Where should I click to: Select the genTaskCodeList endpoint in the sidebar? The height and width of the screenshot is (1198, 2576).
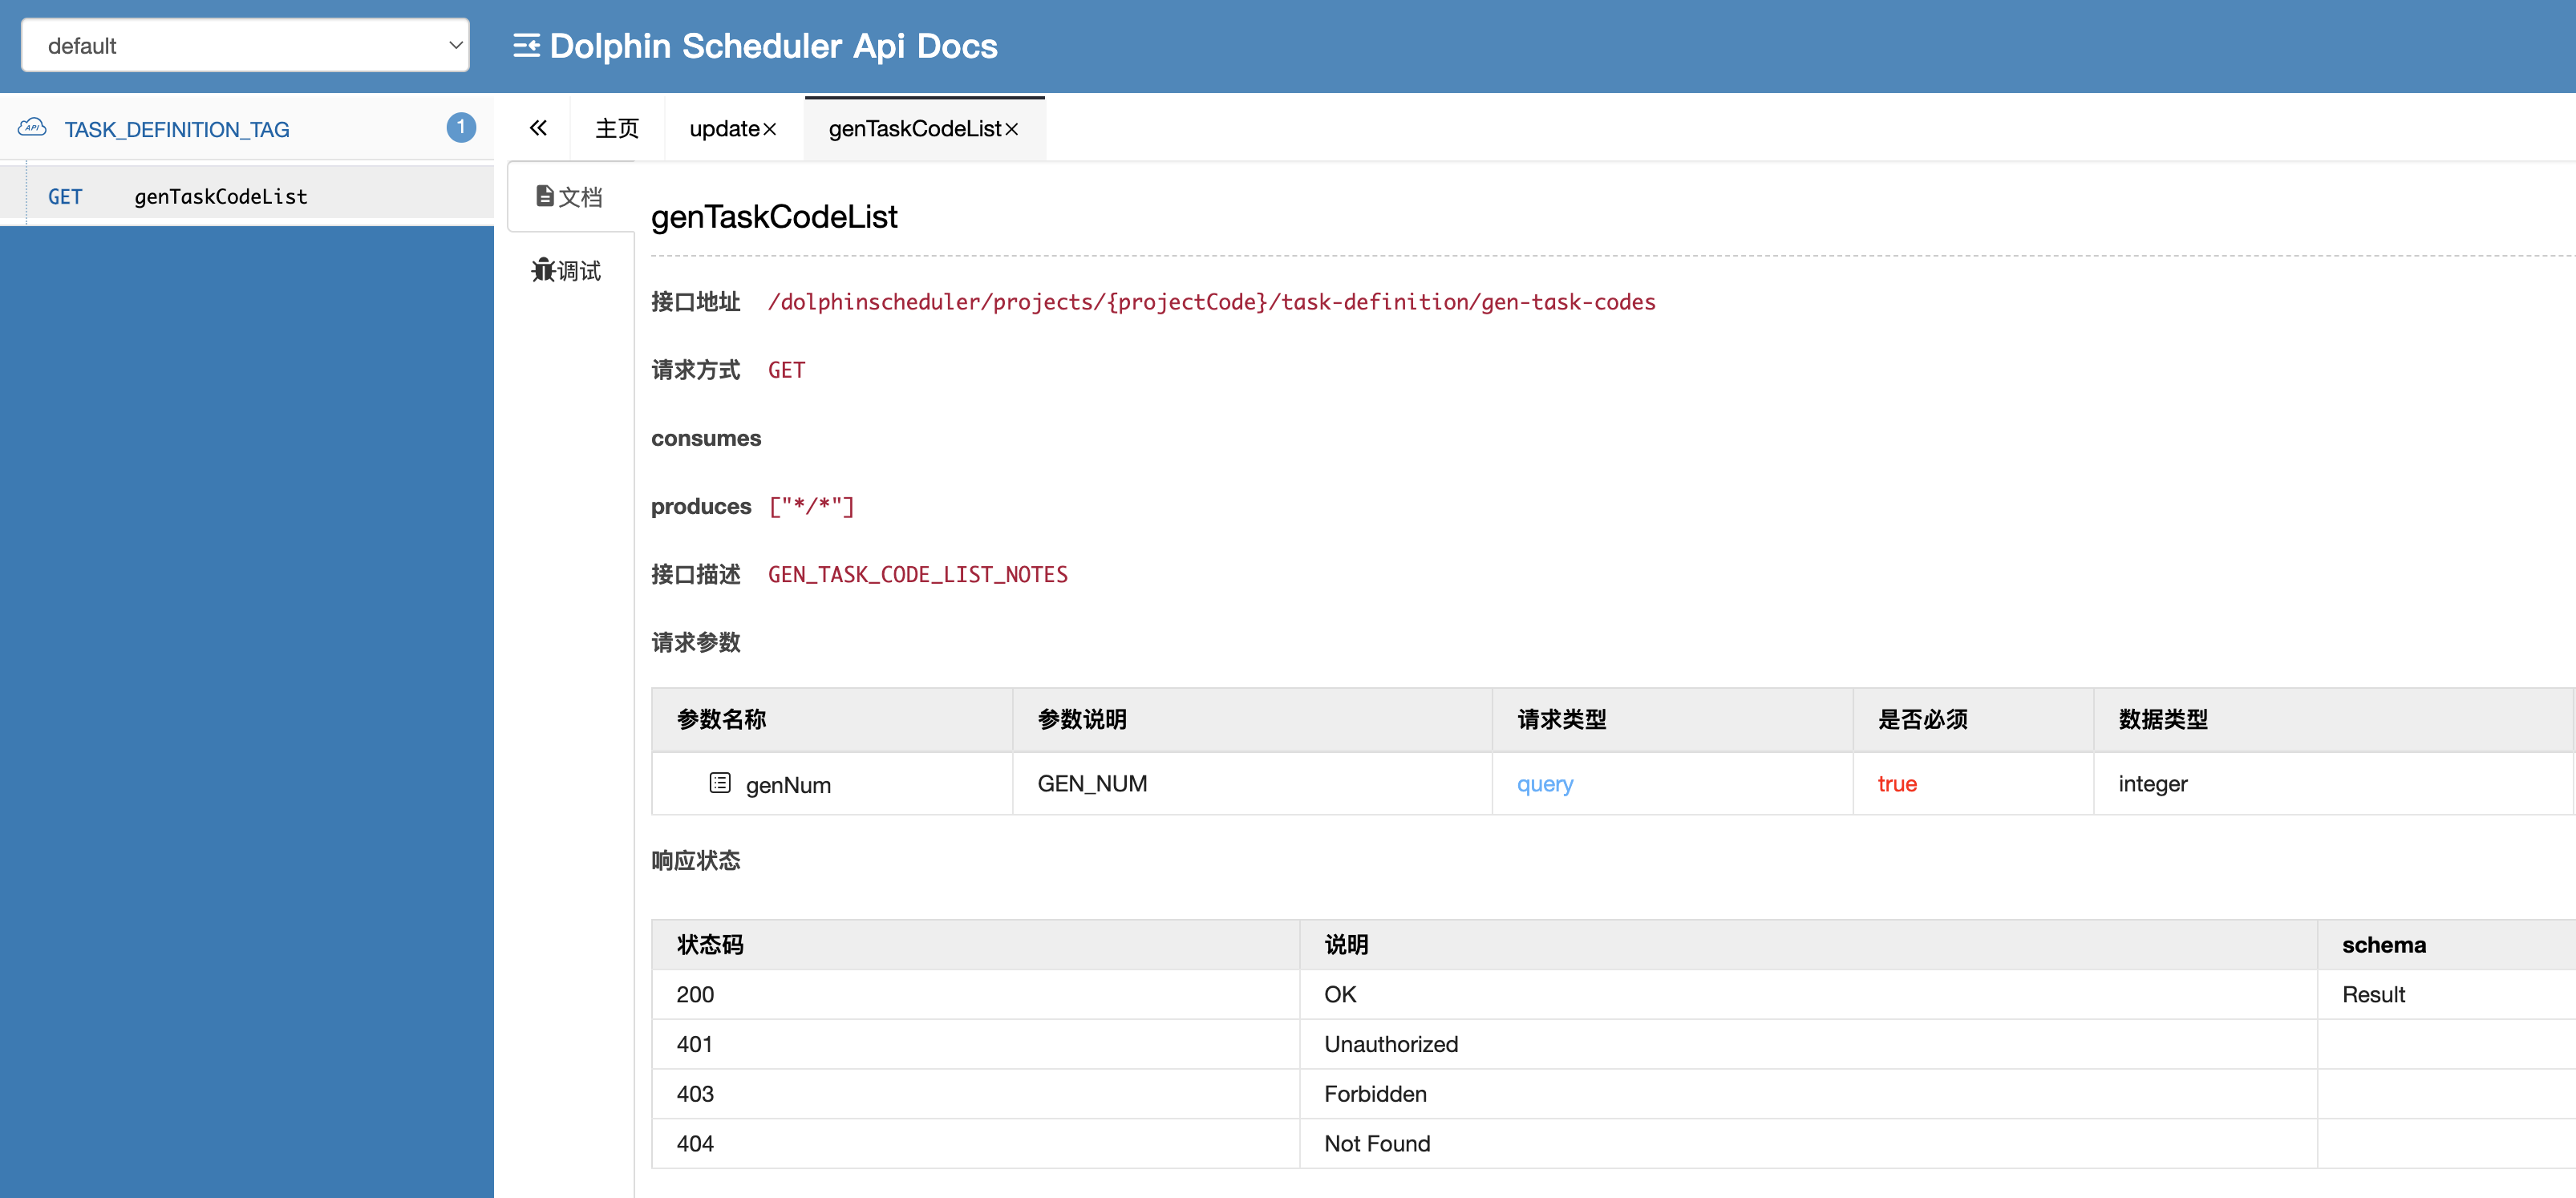click(220, 196)
